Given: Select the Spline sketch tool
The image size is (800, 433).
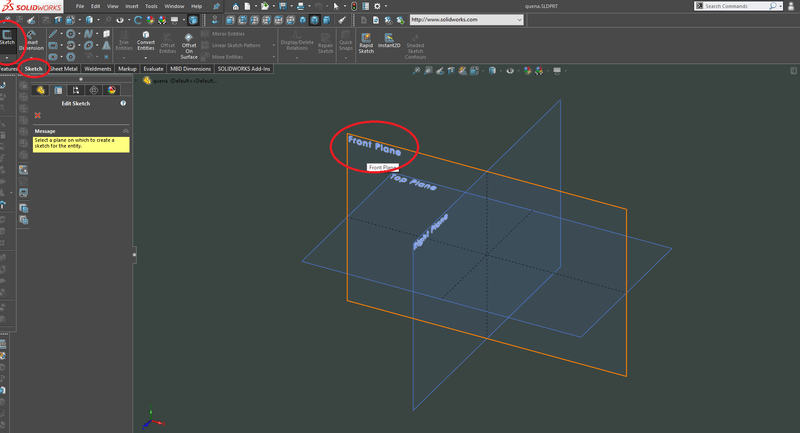Looking at the screenshot, I should pyautogui.click(x=88, y=34).
